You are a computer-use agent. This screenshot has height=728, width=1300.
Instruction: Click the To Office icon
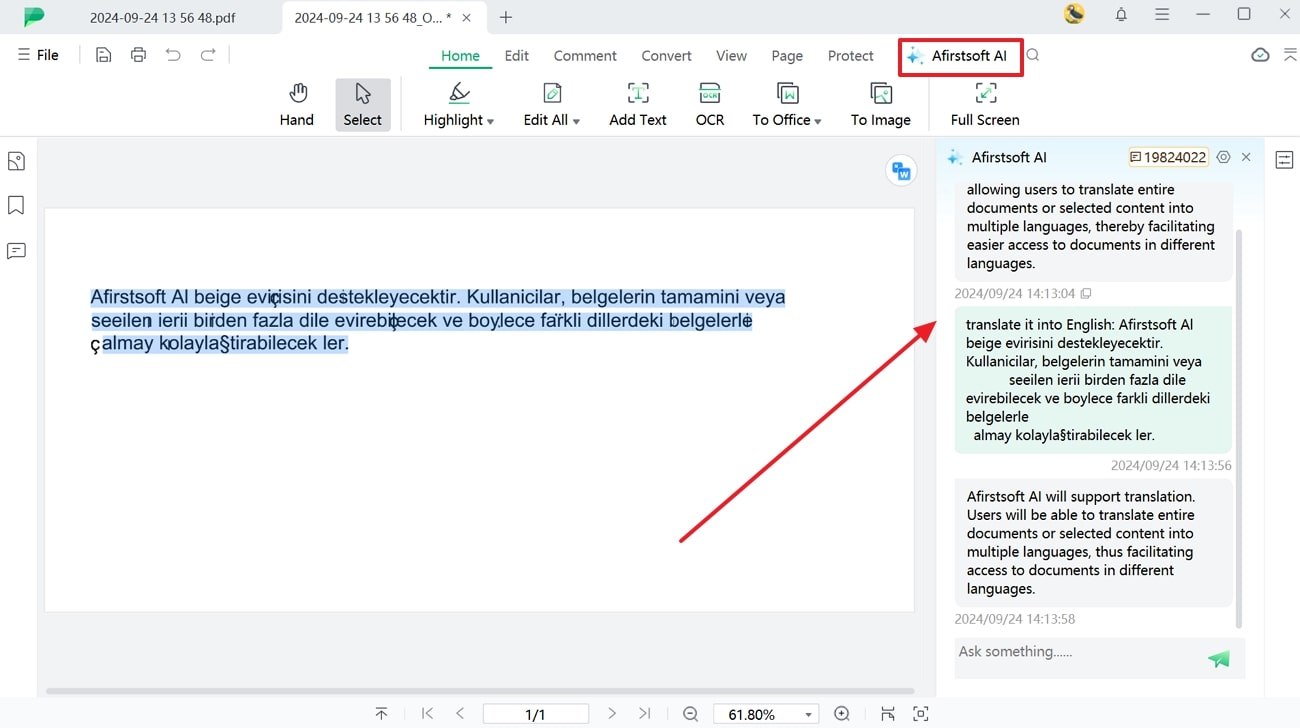[x=788, y=94]
